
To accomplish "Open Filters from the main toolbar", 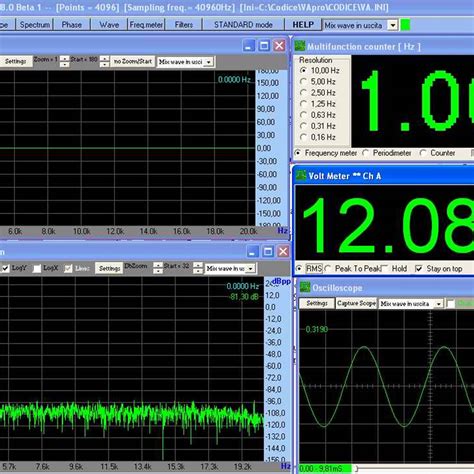I will (184, 25).
